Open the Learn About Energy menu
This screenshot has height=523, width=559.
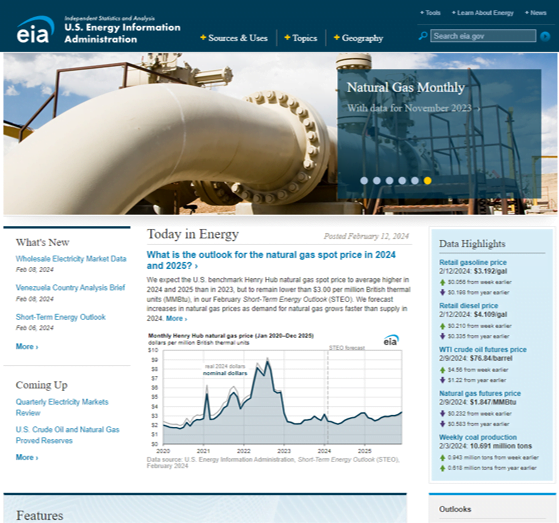click(483, 13)
